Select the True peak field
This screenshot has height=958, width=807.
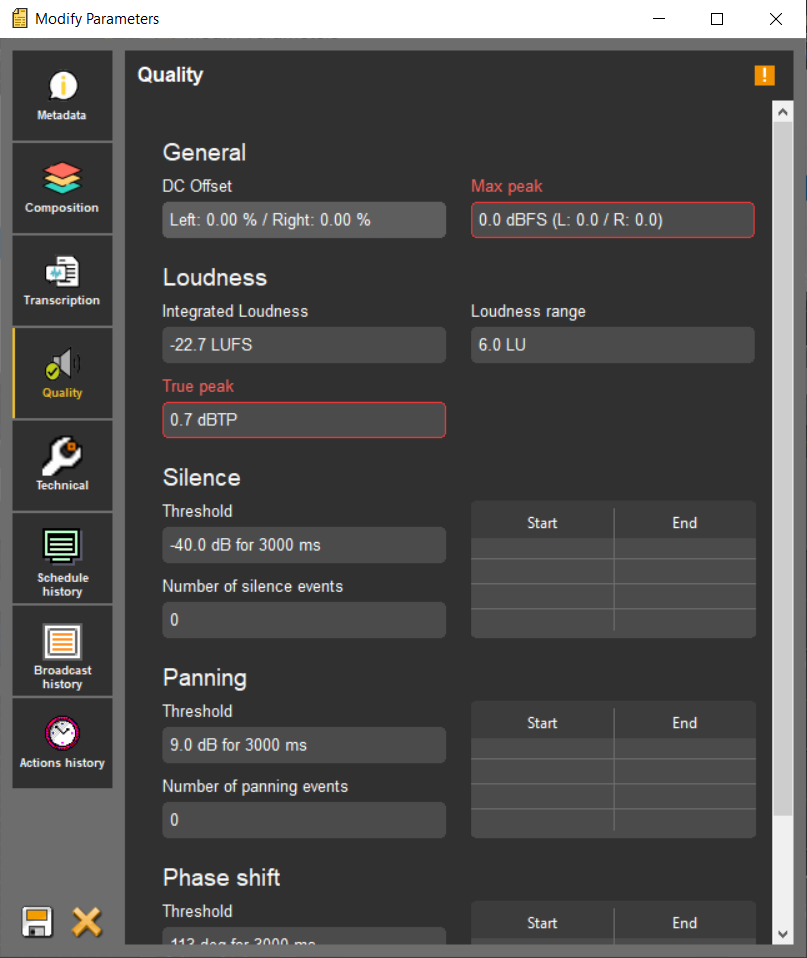tap(304, 420)
